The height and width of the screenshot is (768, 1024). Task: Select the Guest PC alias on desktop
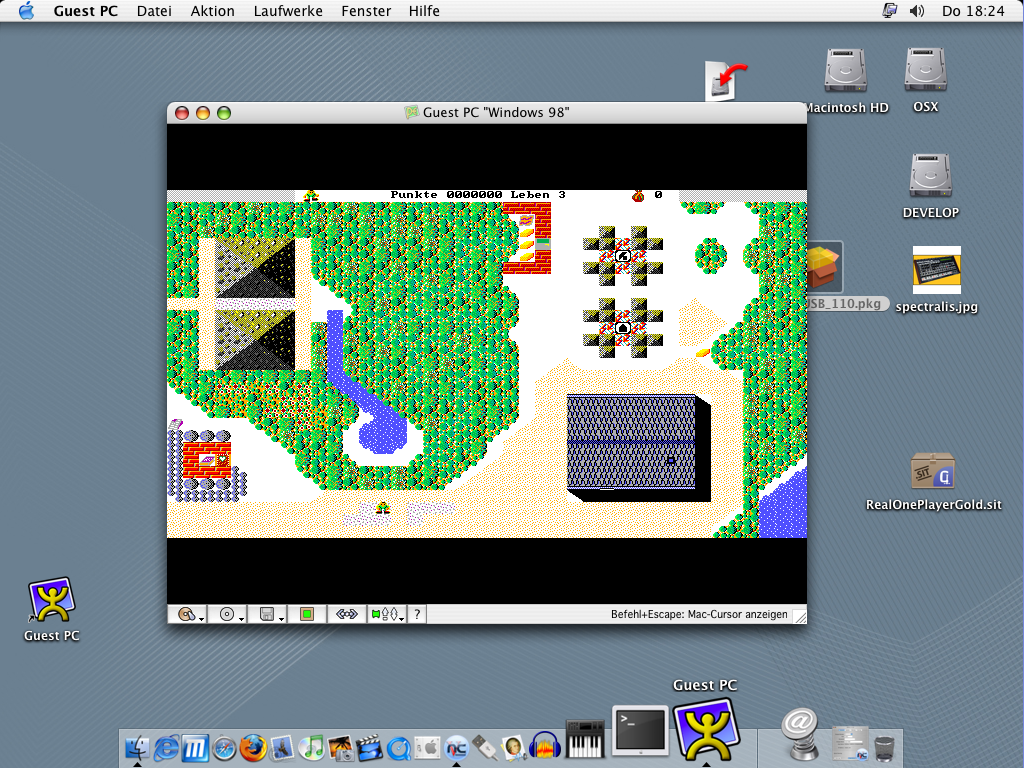click(x=52, y=600)
